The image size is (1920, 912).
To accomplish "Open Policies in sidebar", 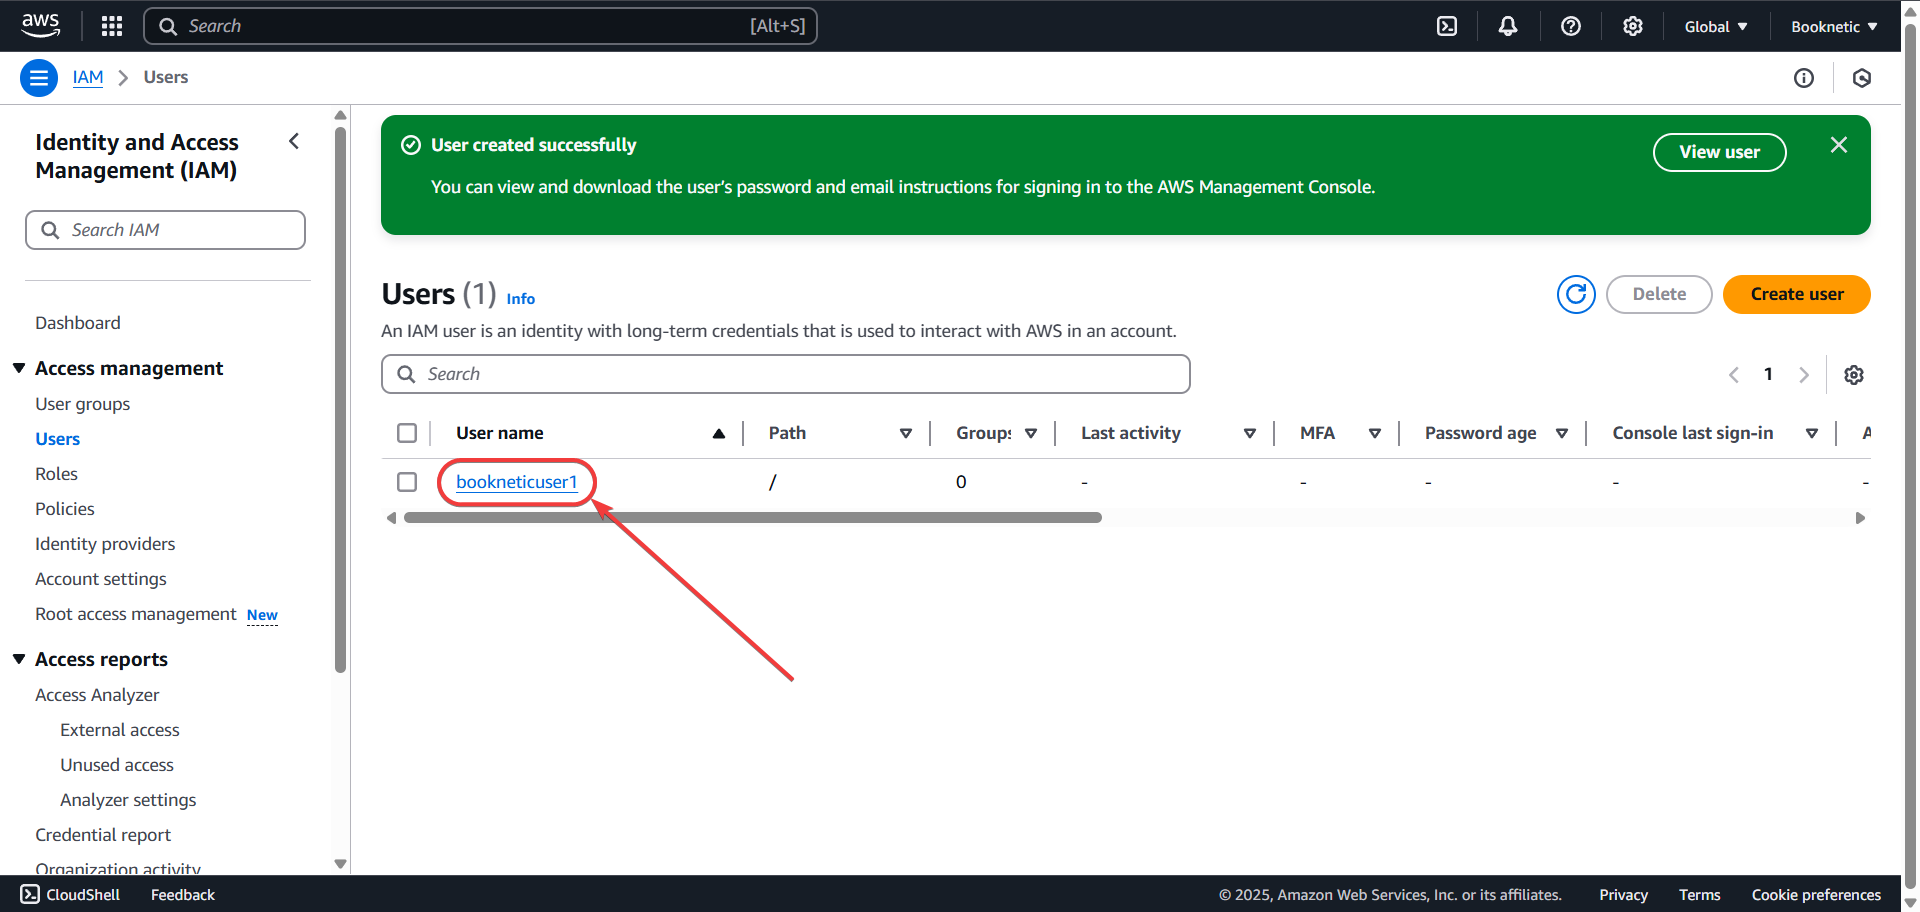I will [x=65, y=509].
